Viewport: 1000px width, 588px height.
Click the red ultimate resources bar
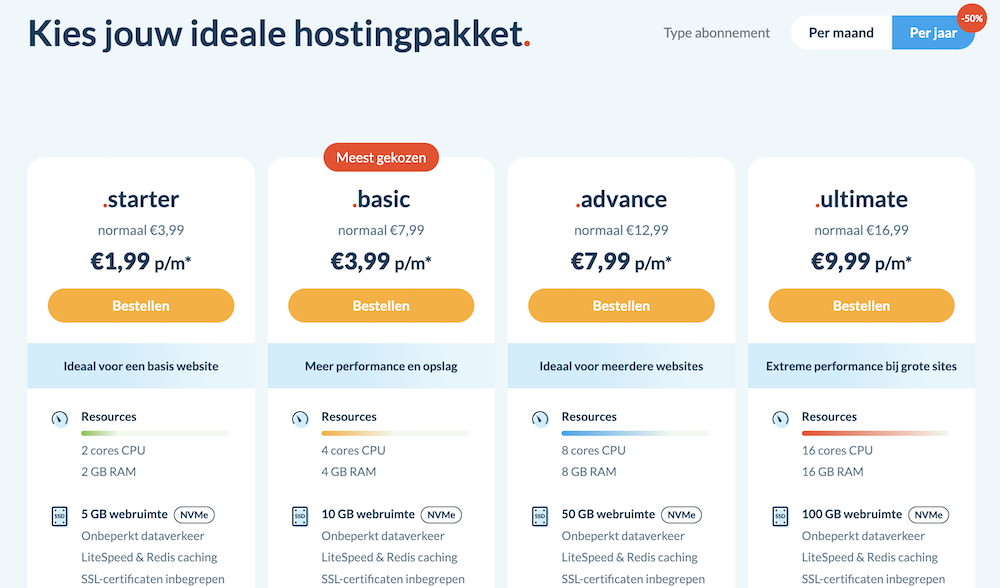875,433
